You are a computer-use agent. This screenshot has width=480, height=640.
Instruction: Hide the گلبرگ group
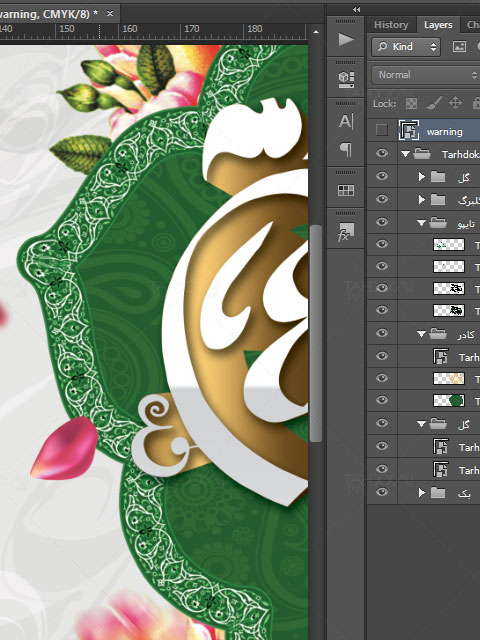tap(382, 199)
